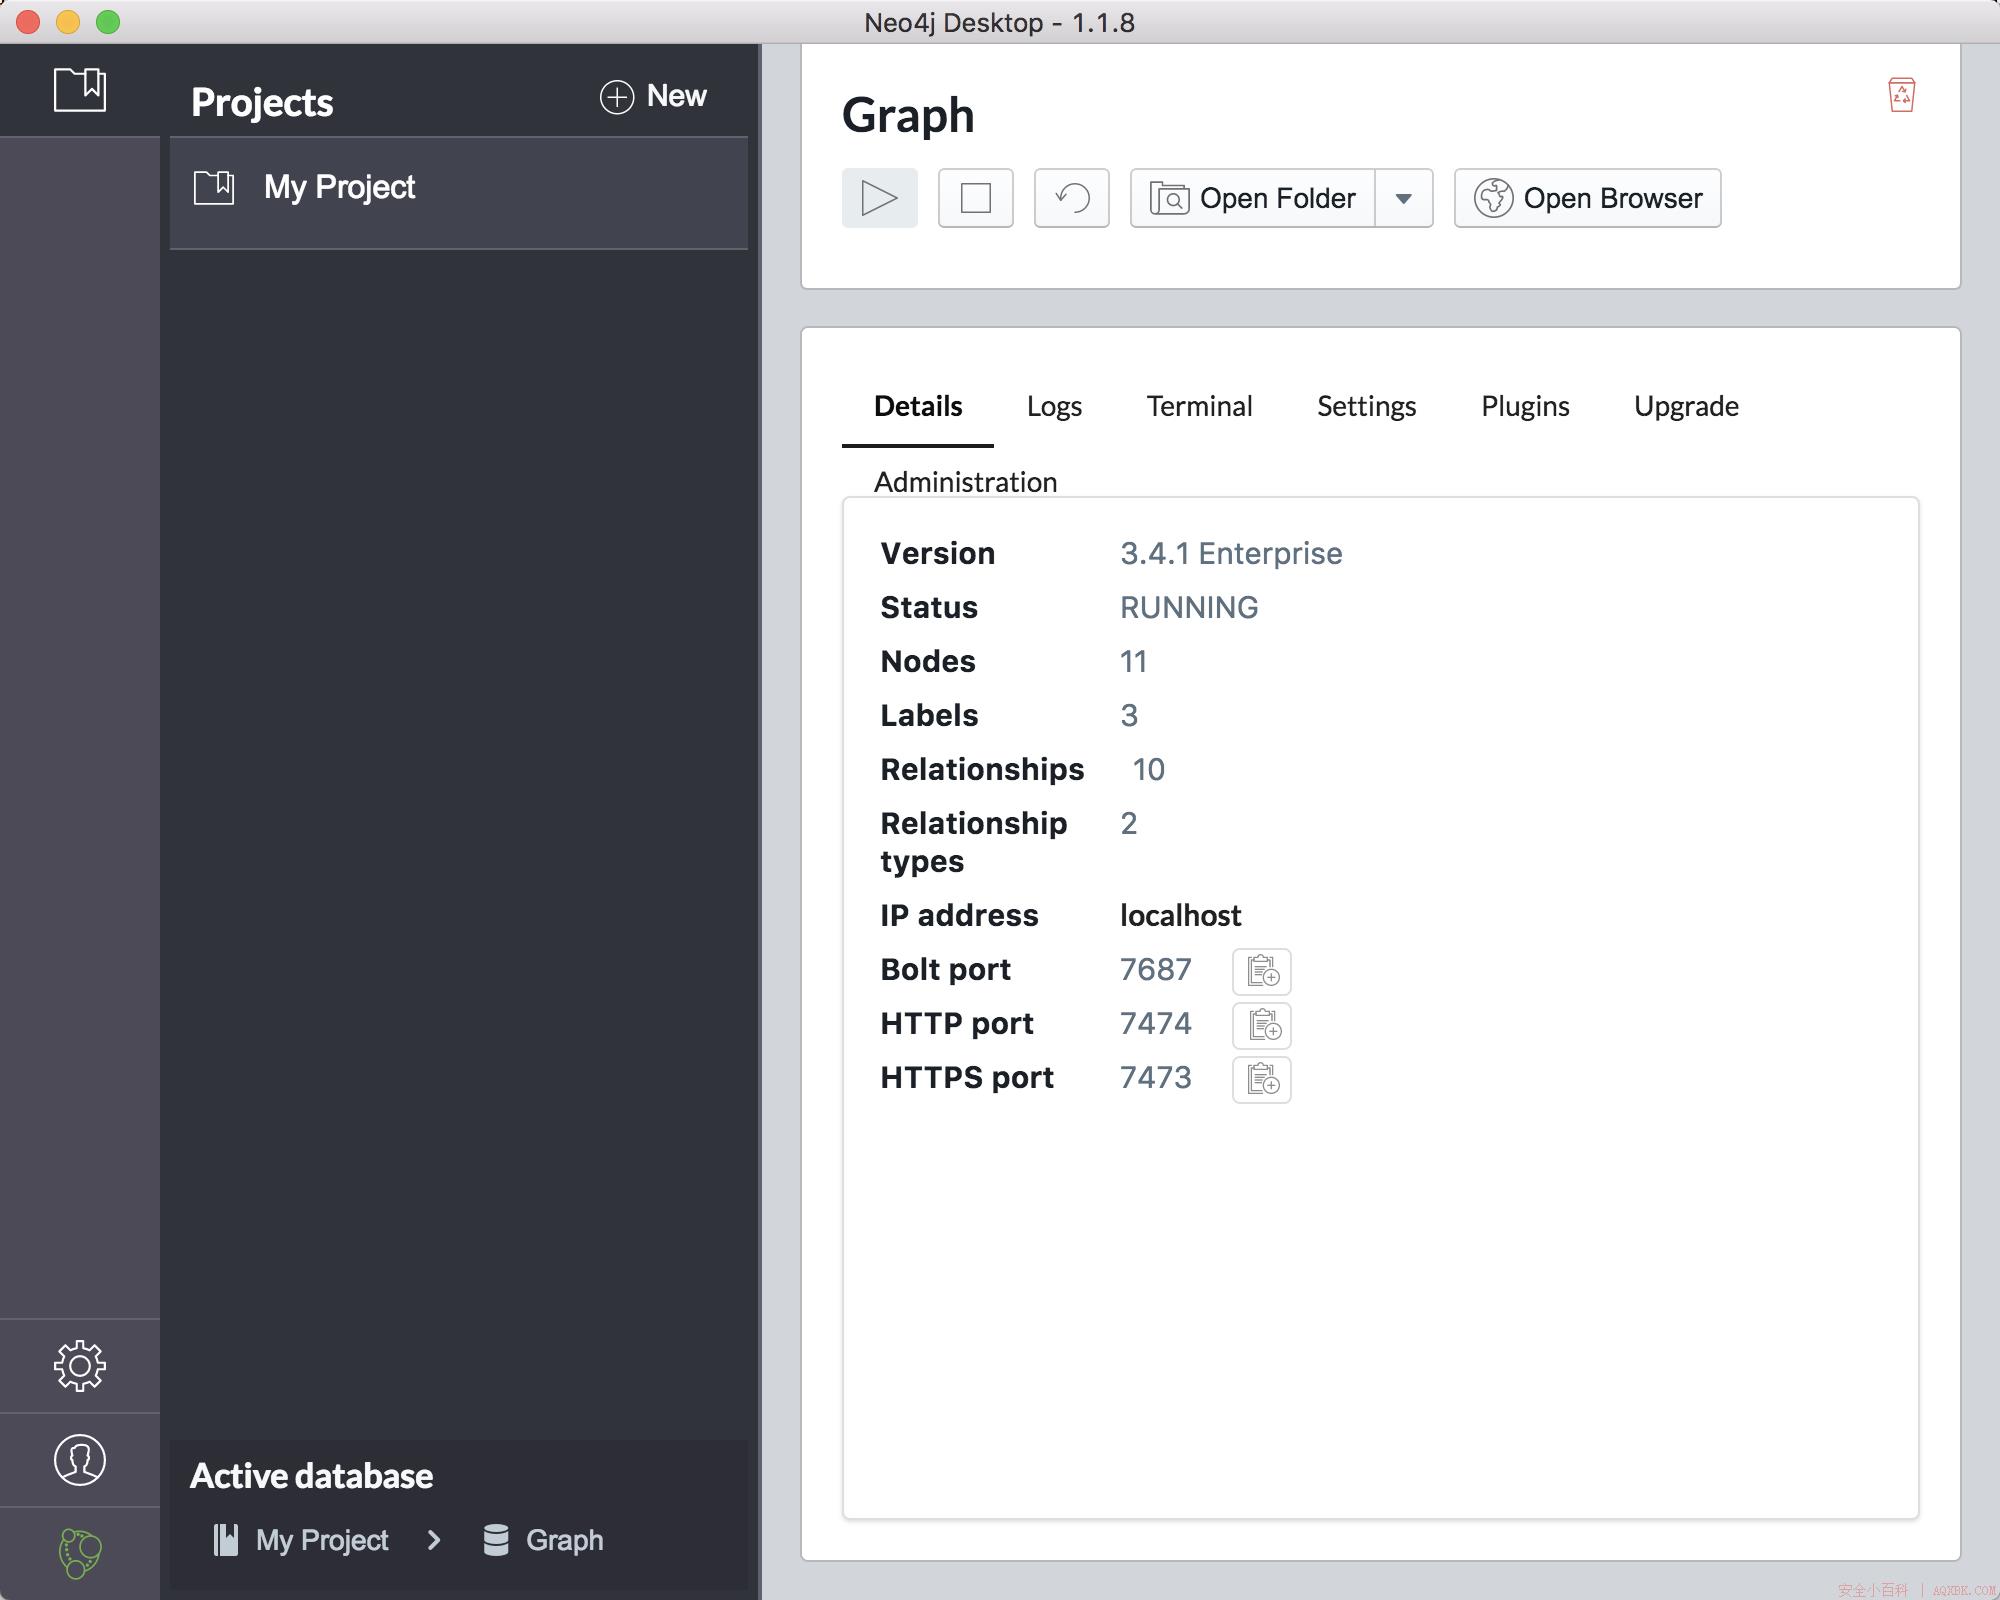
Task: Open the Settings tab
Action: coord(1366,406)
